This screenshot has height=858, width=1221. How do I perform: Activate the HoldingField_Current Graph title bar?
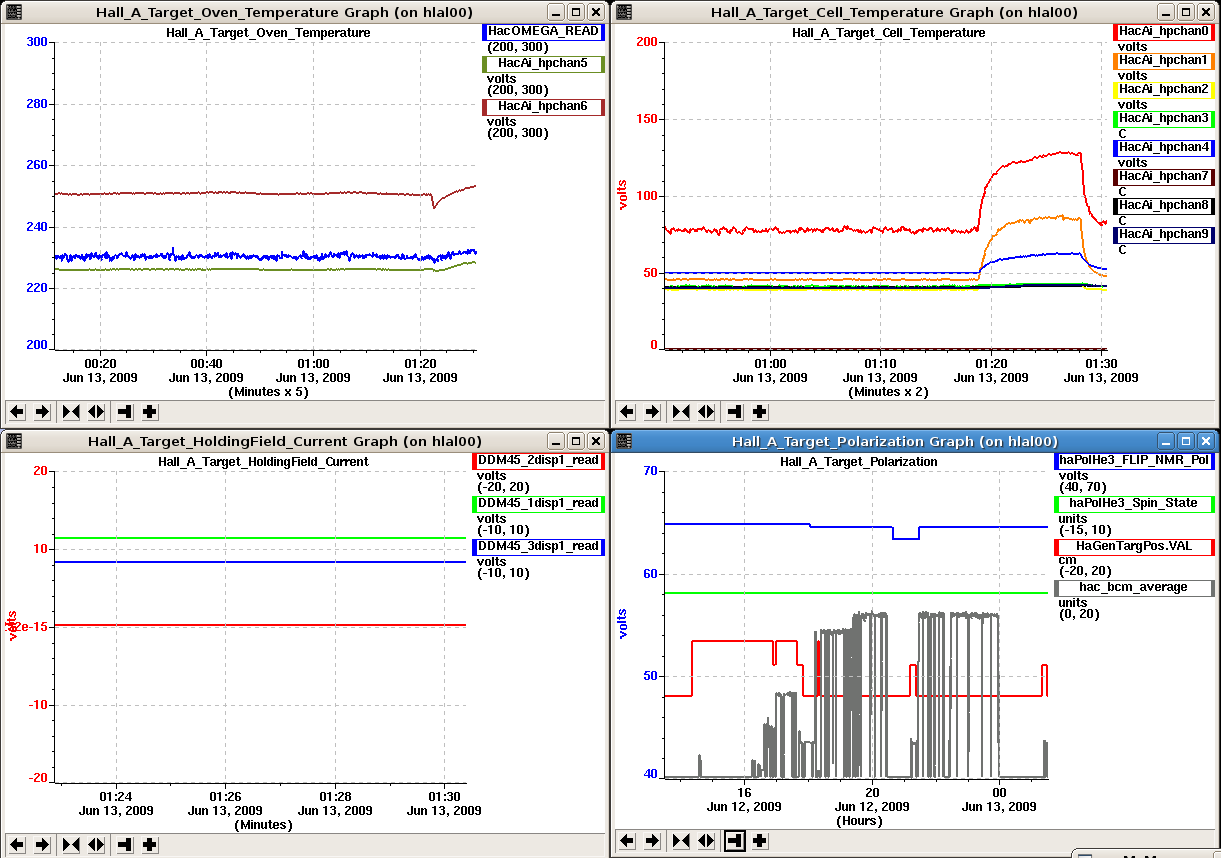point(285,441)
